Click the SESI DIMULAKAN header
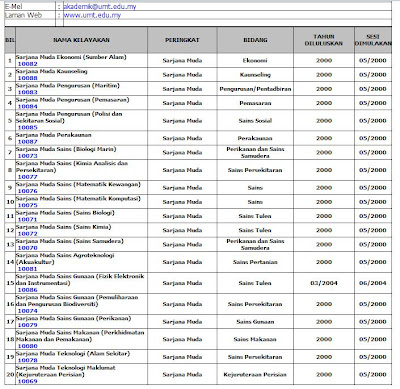 click(x=373, y=40)
